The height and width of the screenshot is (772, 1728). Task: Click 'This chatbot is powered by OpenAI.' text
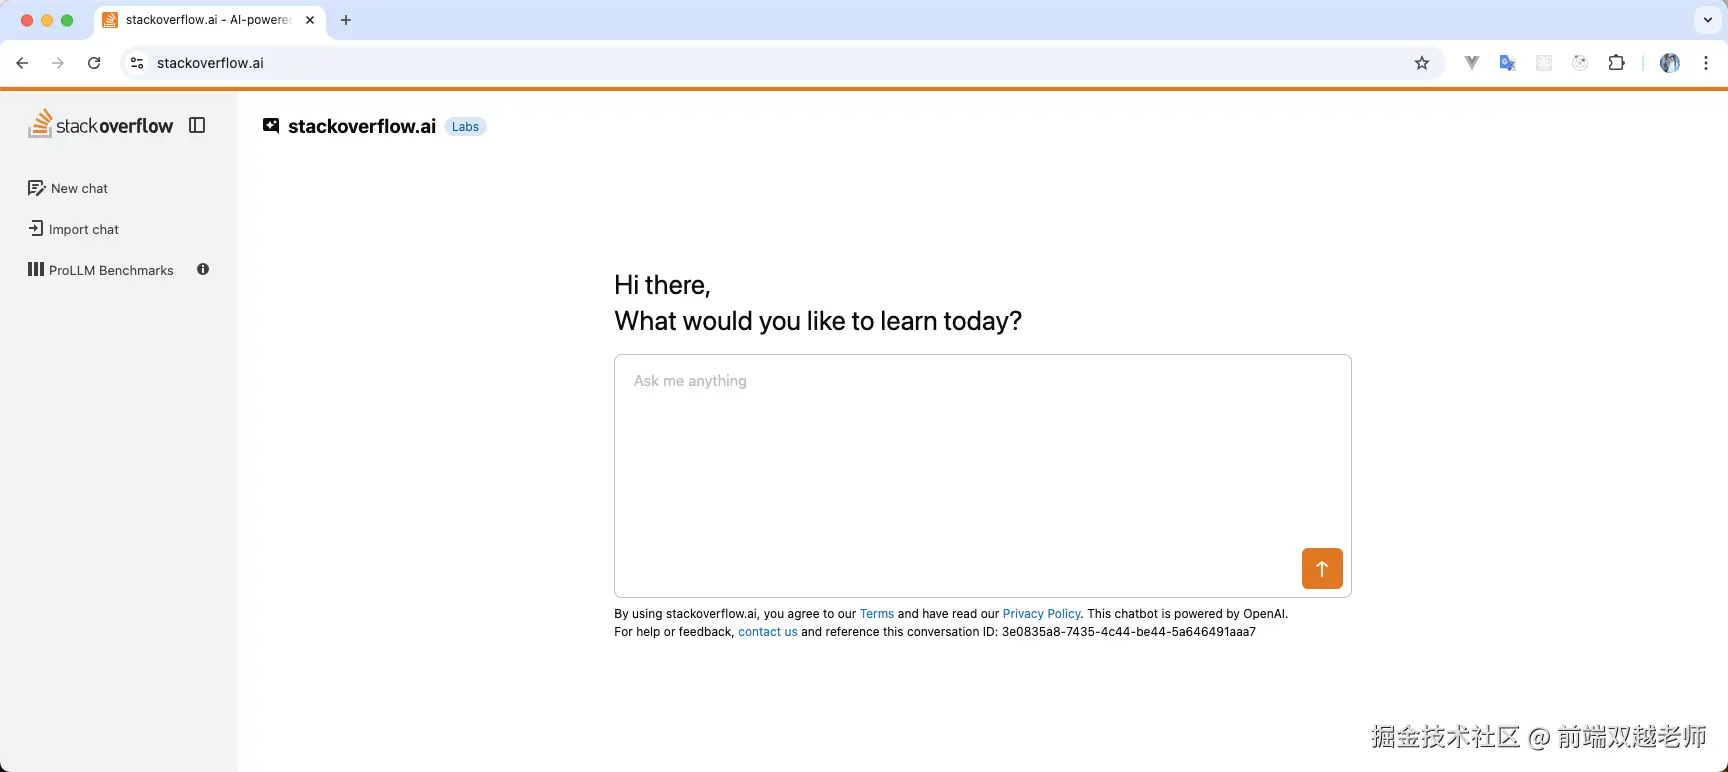click(x=1188, y=614)
